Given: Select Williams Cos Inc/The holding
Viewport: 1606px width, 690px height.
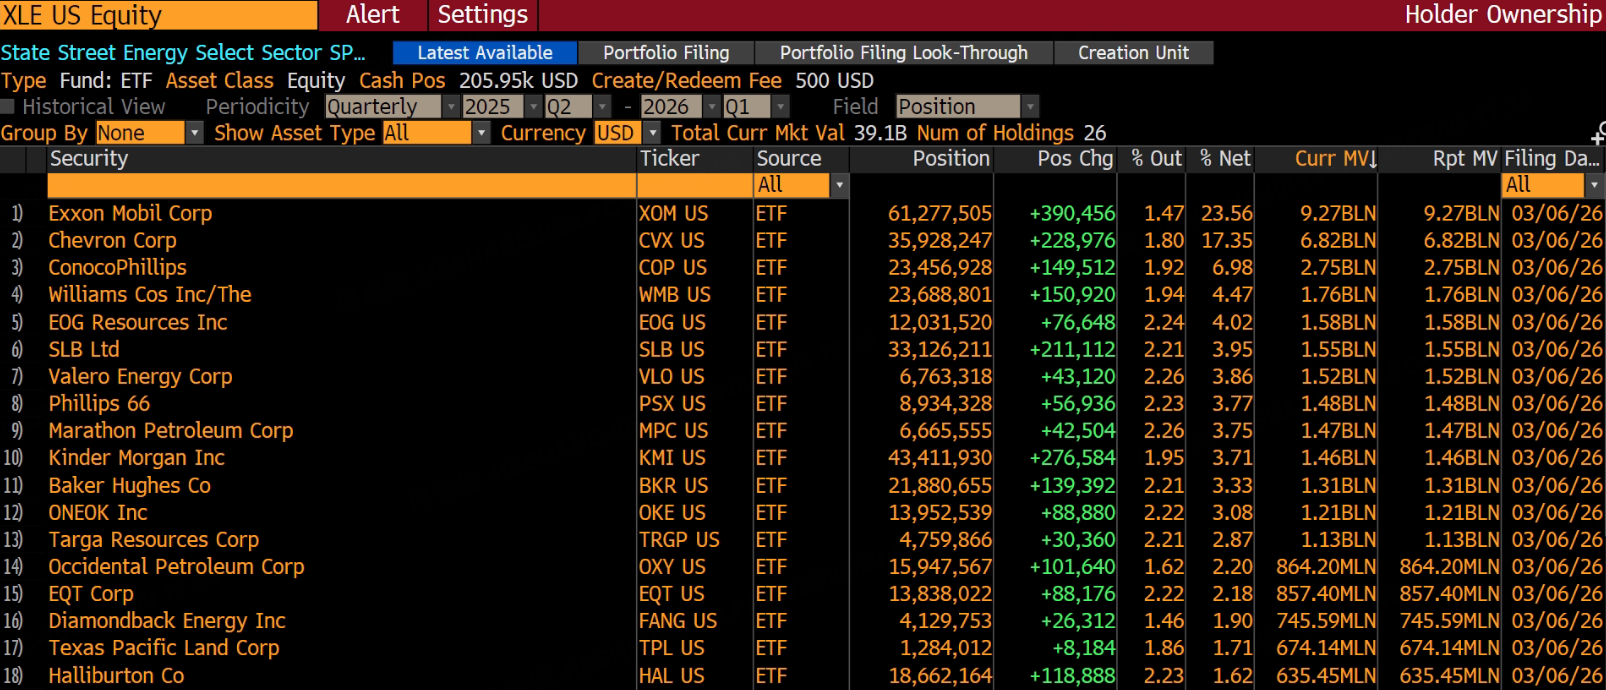Looking at the screenshot, I should [150, 295].
